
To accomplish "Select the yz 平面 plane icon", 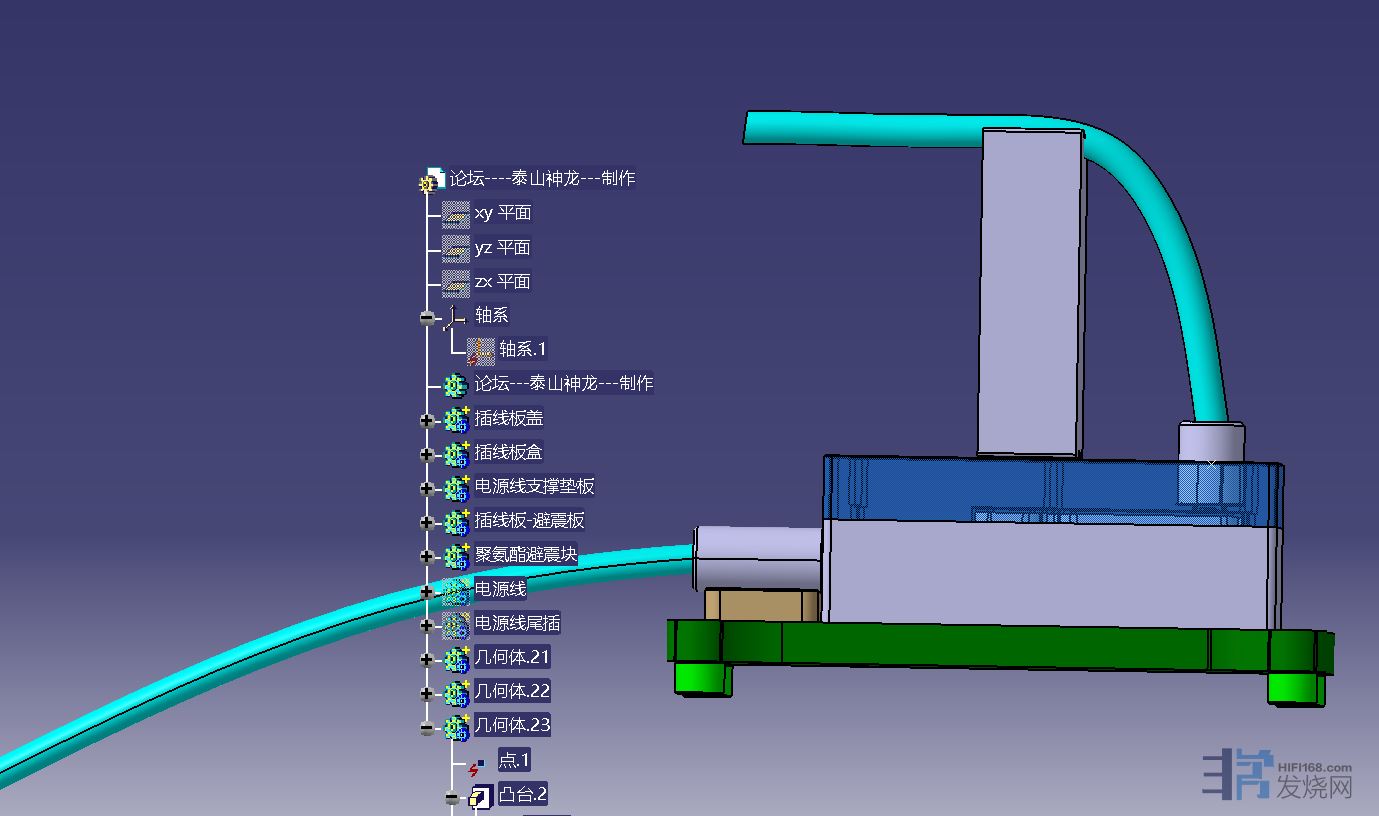I will [456, 248].
